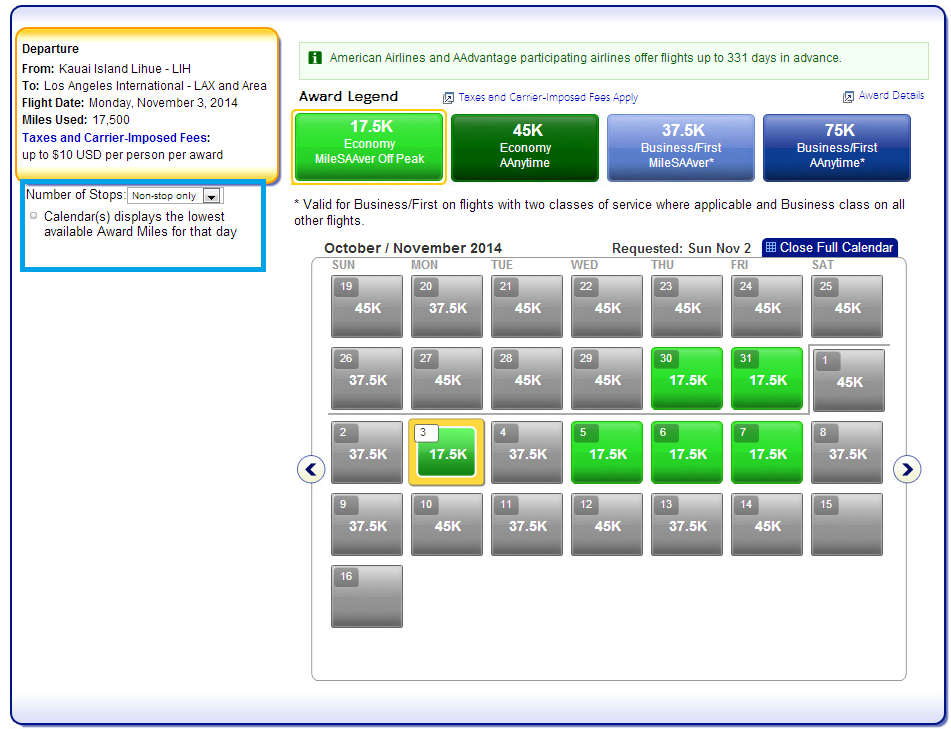Click the Miles Used 17,500 text
Image resolution: width=951 pixels, height=729 pixels.
[76, 119]
